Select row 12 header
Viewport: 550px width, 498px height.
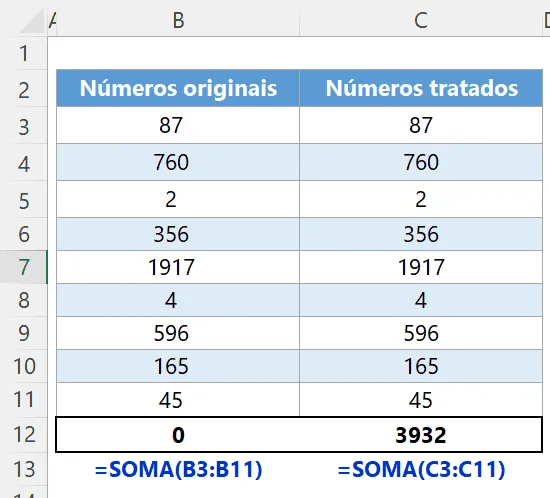click(24, 435)
